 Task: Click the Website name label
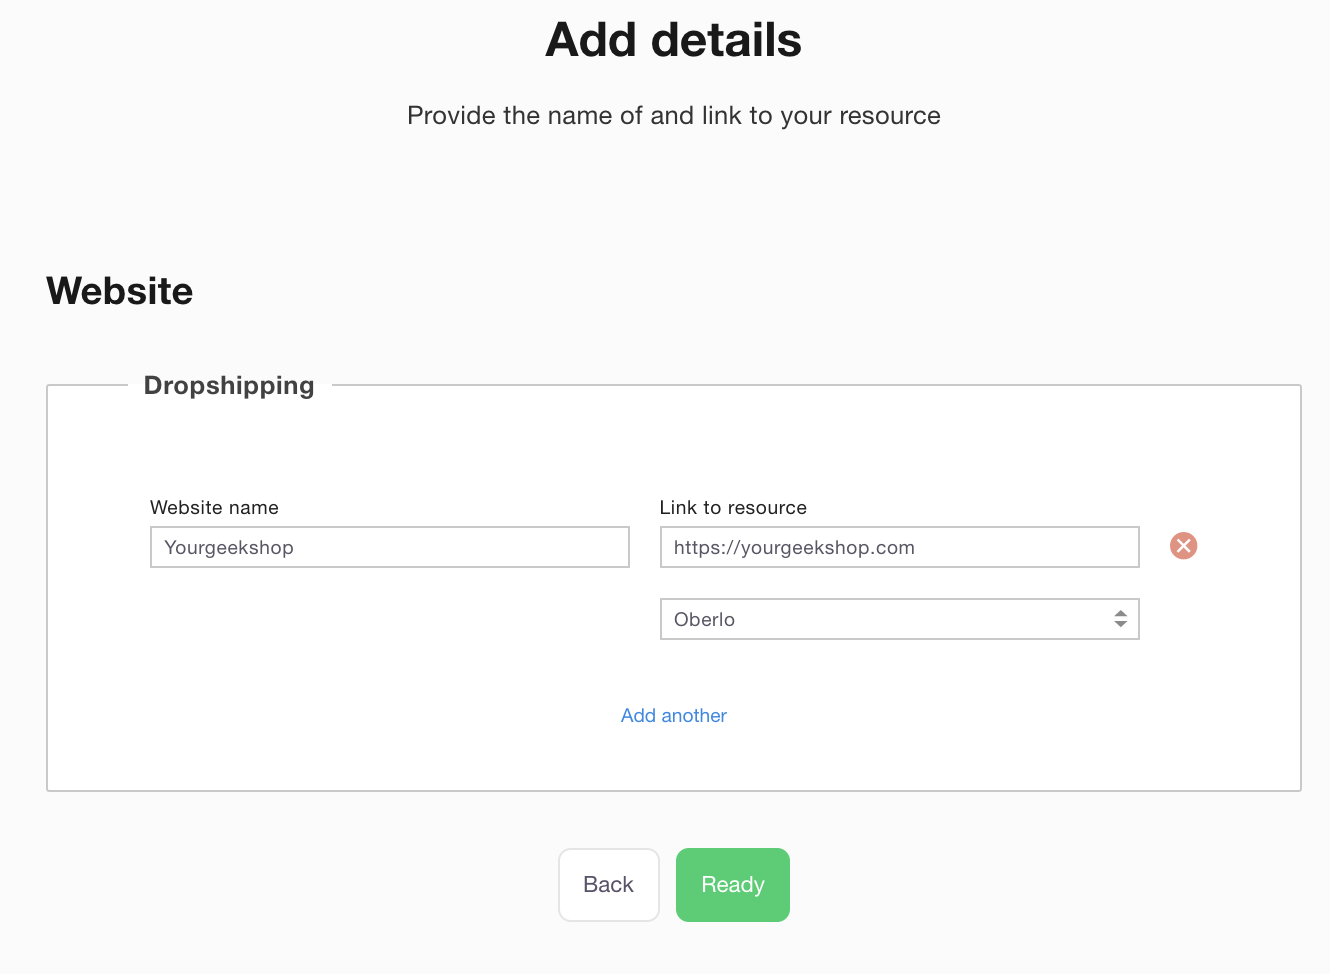(214, 507)
